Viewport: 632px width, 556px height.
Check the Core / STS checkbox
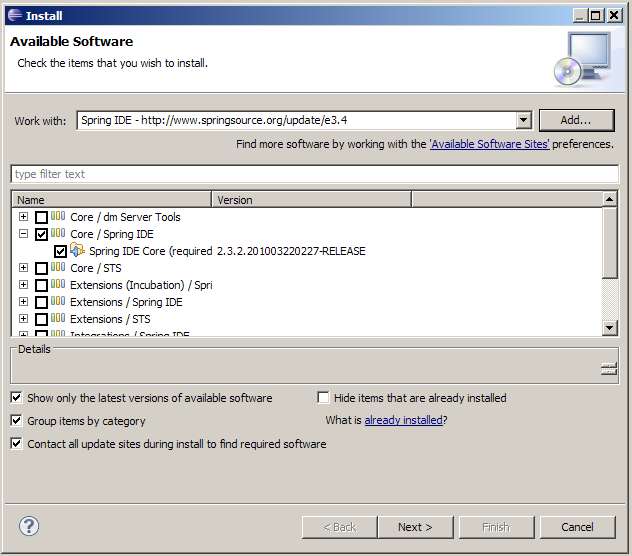coord(42,268)
